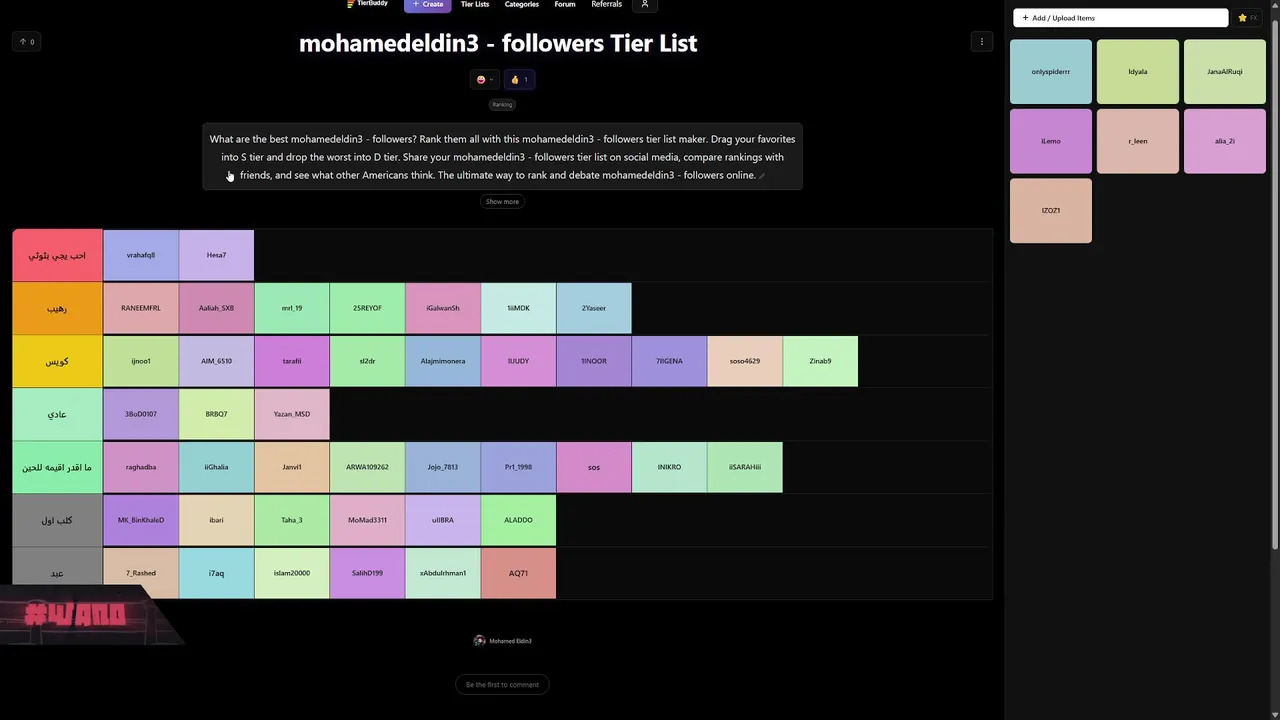This screenshot has height=720, width=1280.
Task: Click the pencil edit description icon
Action: [x=762, y=176]
